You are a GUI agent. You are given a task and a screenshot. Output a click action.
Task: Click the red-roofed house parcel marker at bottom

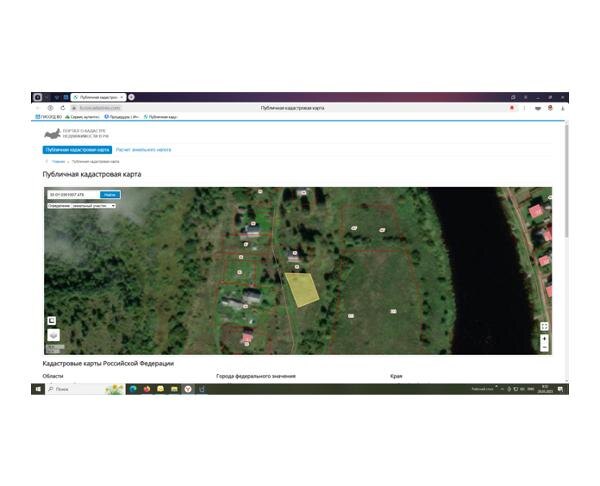(247, 344)
